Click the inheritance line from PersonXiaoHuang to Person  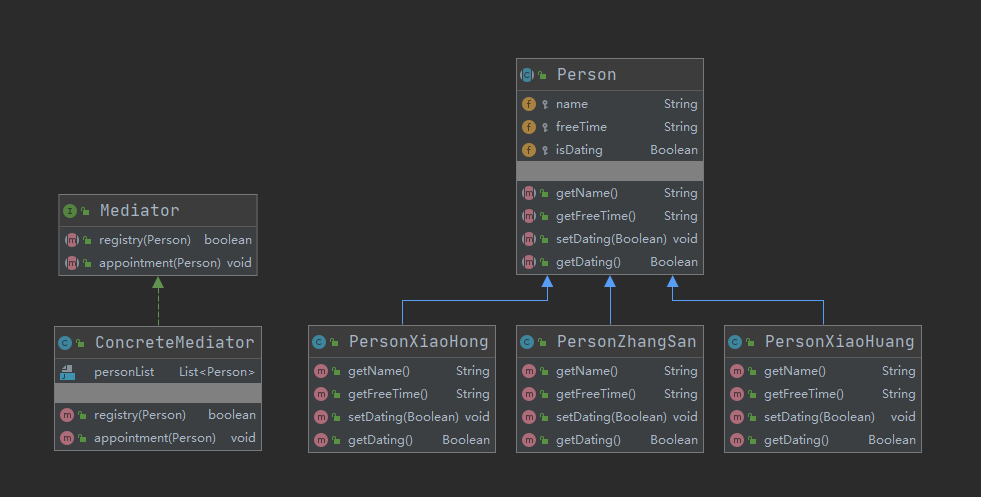coord(748,300)
